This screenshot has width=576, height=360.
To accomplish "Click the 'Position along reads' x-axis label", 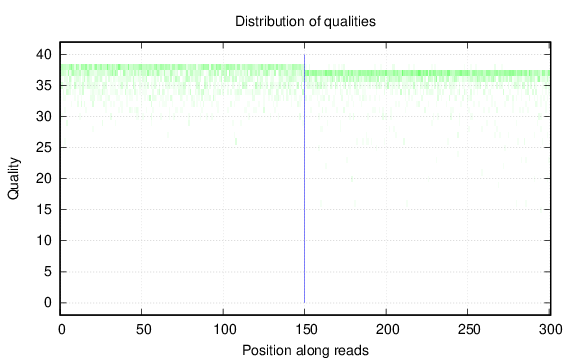I will [x=305, y=350].
